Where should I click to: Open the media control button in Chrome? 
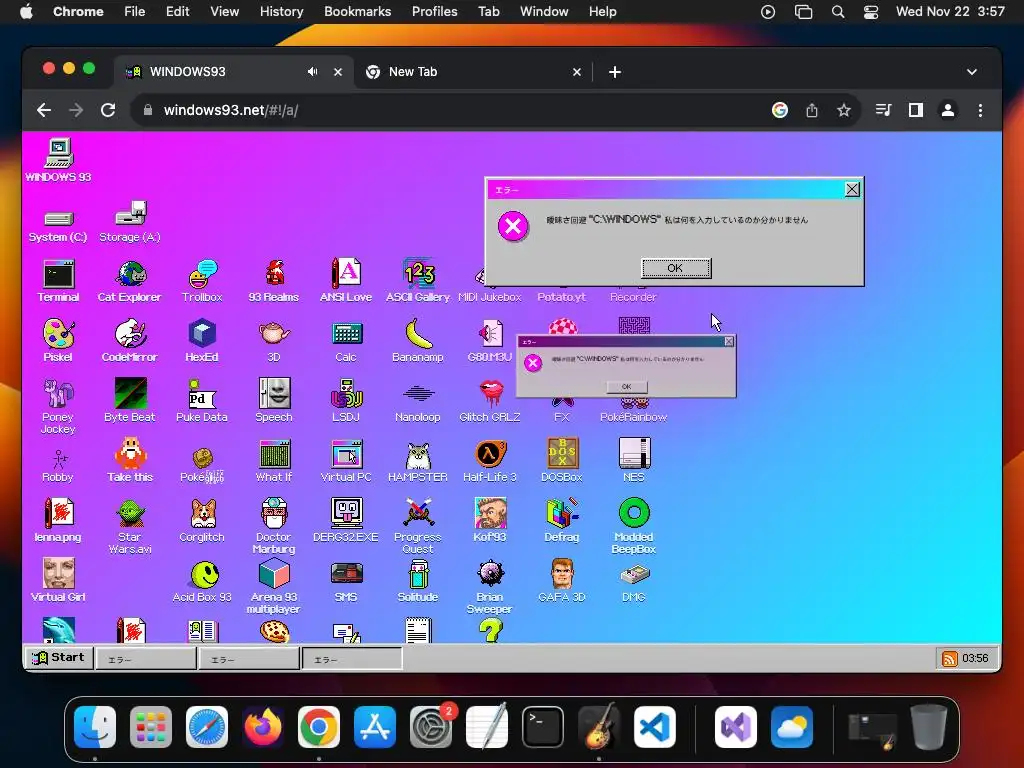[883, 110]
